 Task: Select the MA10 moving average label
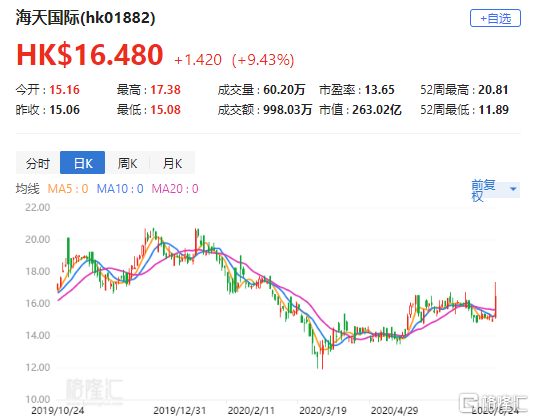(x=120, y=188)
